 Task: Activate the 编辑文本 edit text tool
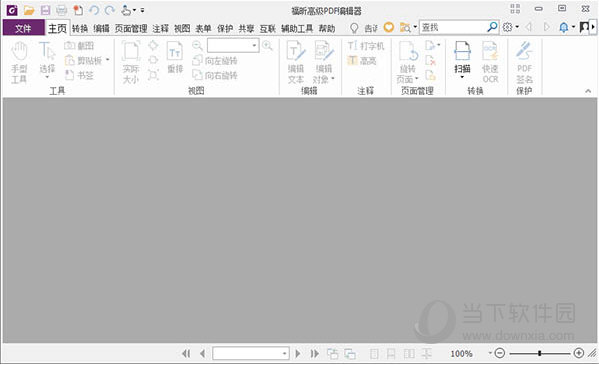click(x=296, y=62)
